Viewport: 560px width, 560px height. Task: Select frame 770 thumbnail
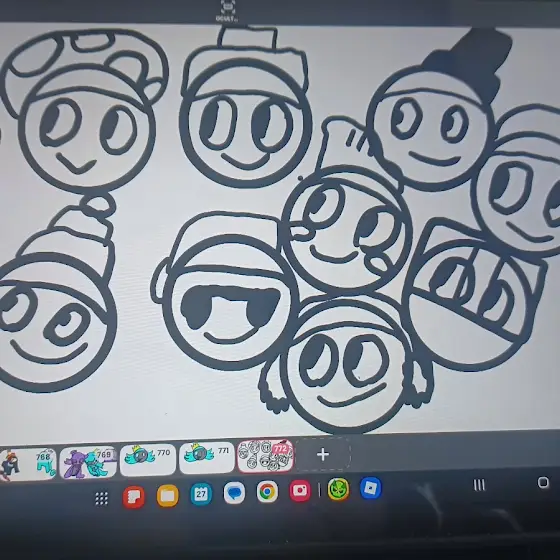148,459
